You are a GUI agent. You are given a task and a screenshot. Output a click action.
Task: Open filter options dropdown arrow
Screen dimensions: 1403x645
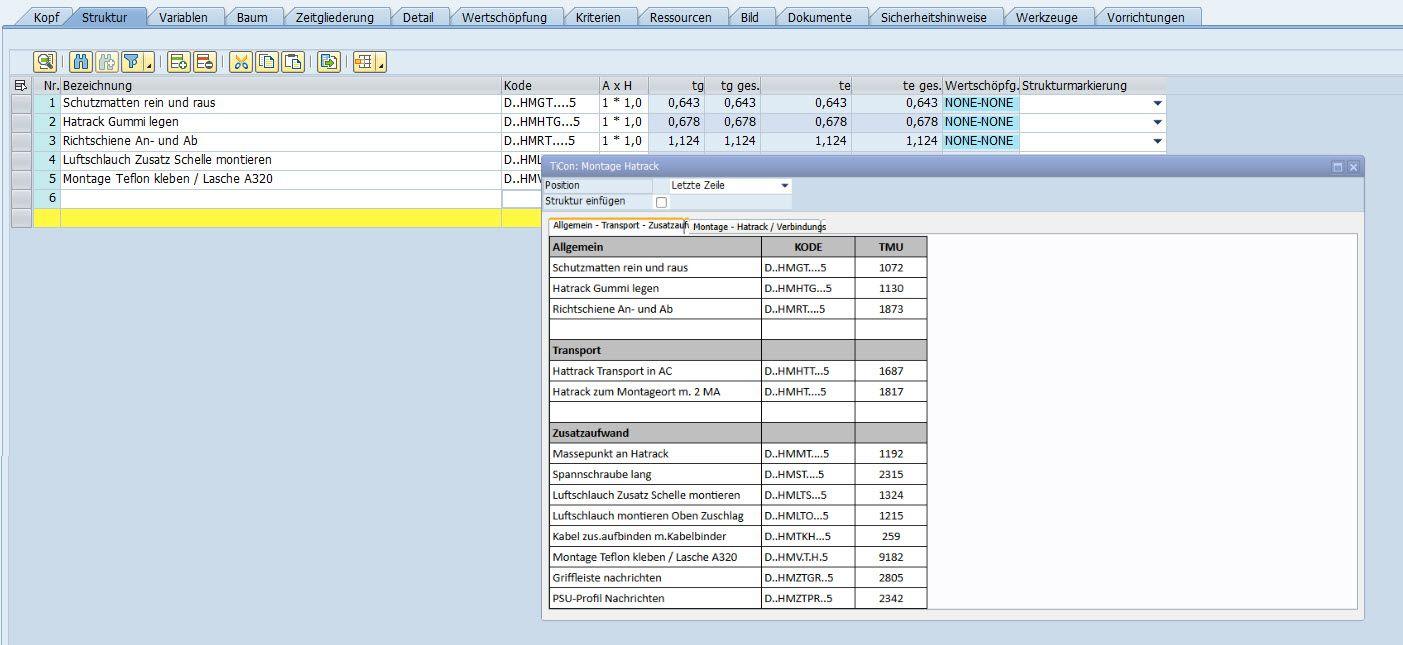click(150, 64)
